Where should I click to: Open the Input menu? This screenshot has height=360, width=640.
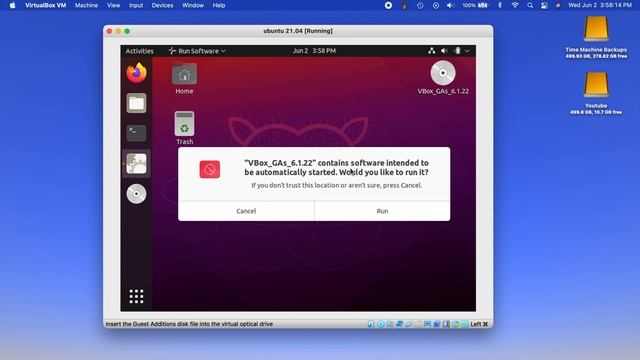[136, 5]
